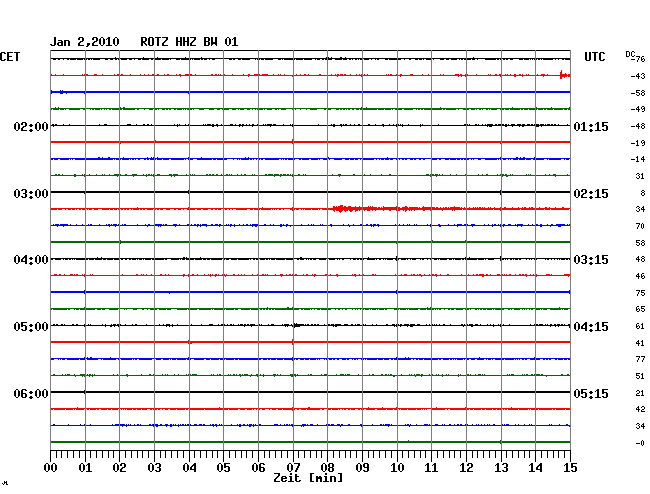Image resolution: width=650 pixels, height=494 pixels.
Task: Click the DC offset value '42'
Action: (x=640, y=409)
